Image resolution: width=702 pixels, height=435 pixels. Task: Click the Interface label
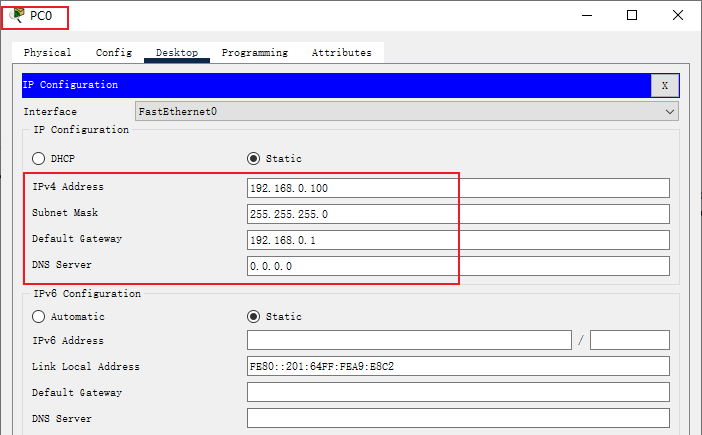[x=50, y=111]
